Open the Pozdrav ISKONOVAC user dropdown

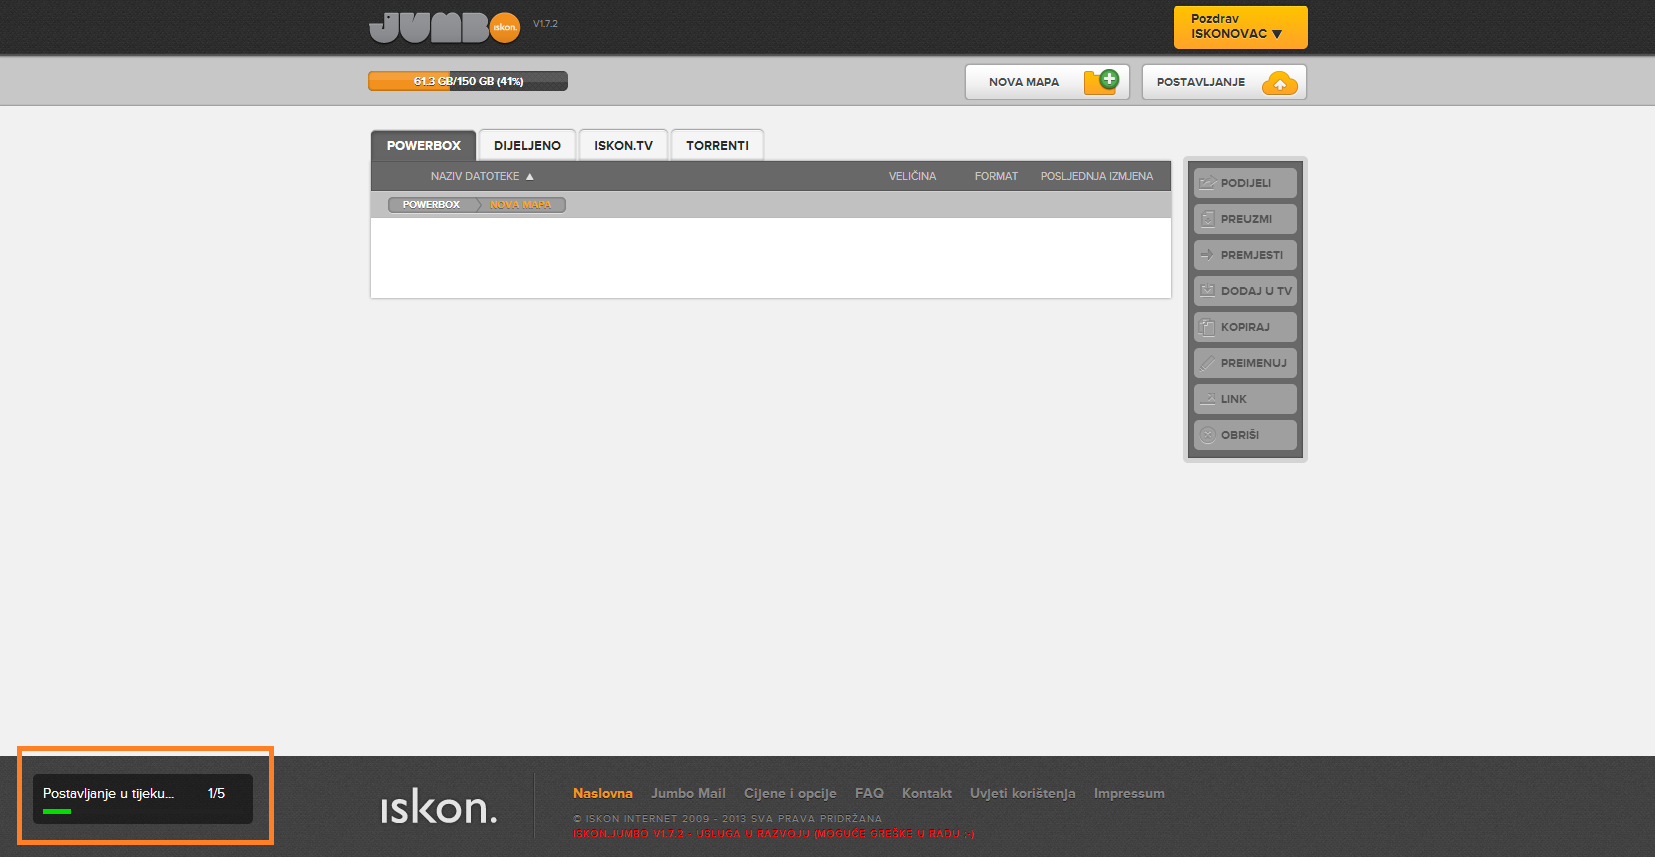tap(1240, 27)
